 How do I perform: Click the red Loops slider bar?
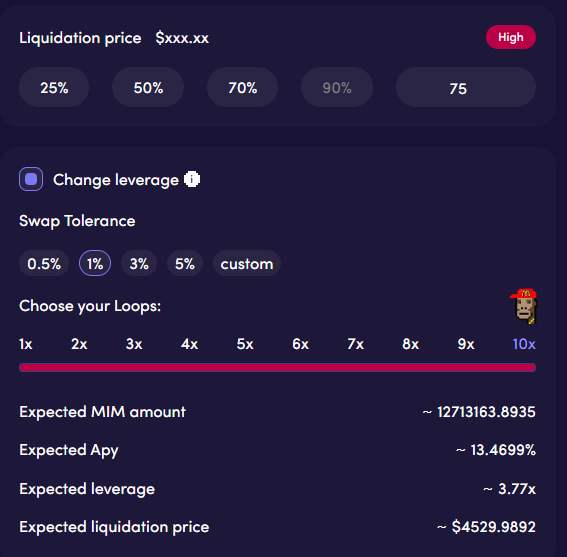pyautogui.click(x=277, y=367)
